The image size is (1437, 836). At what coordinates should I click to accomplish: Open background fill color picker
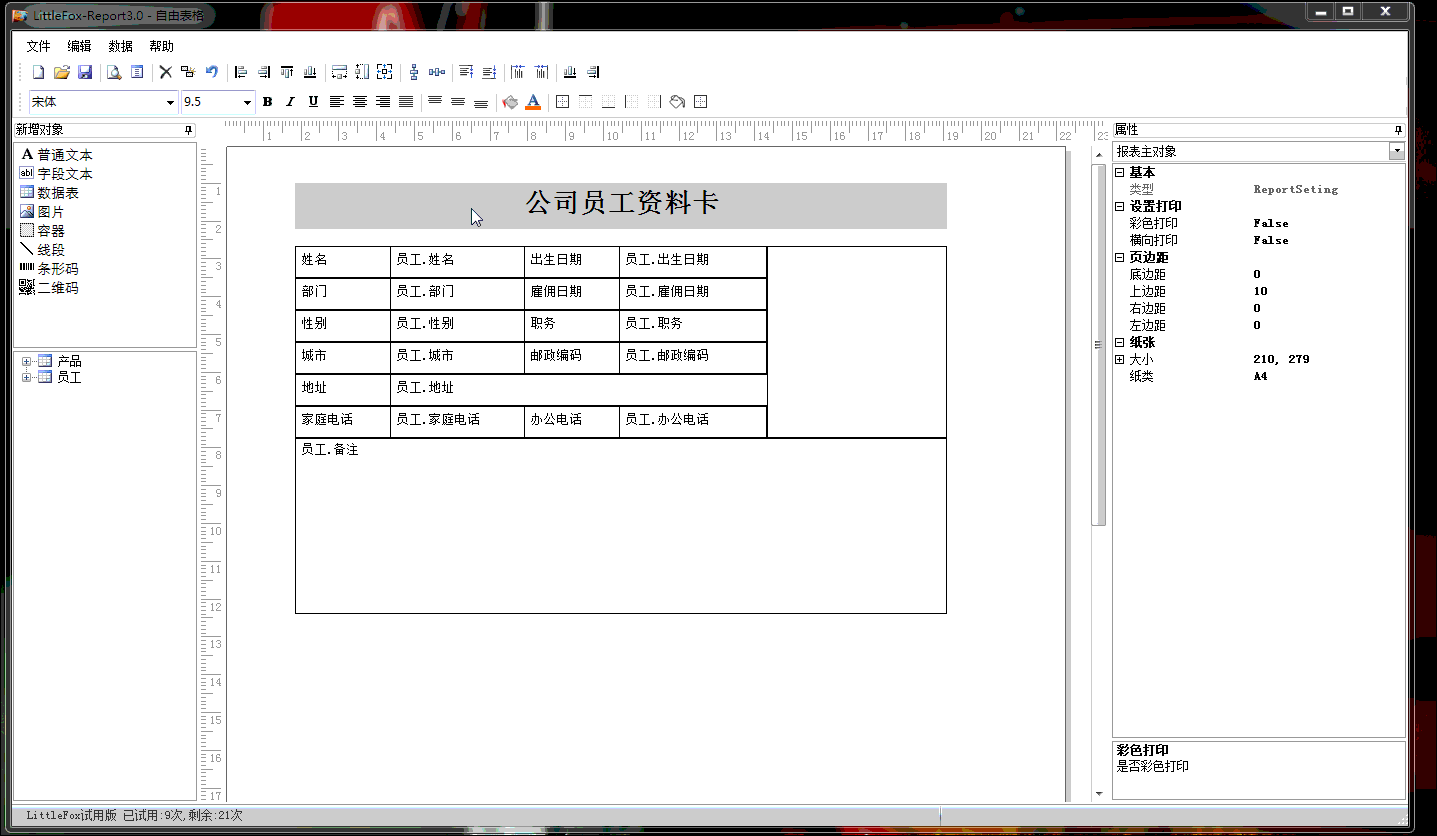click(510, 101)
